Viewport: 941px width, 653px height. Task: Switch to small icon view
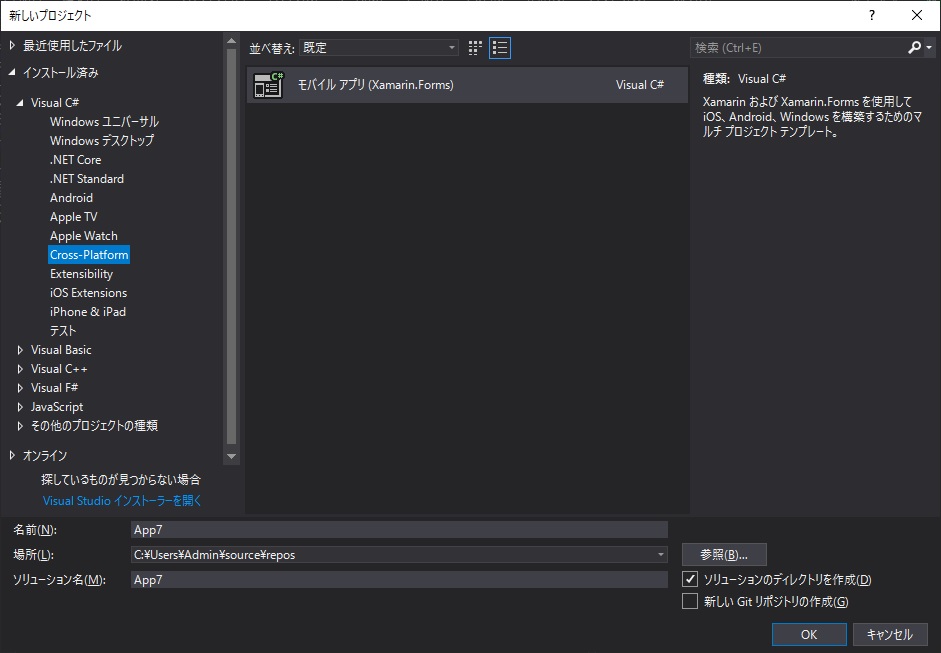[473, 47]
